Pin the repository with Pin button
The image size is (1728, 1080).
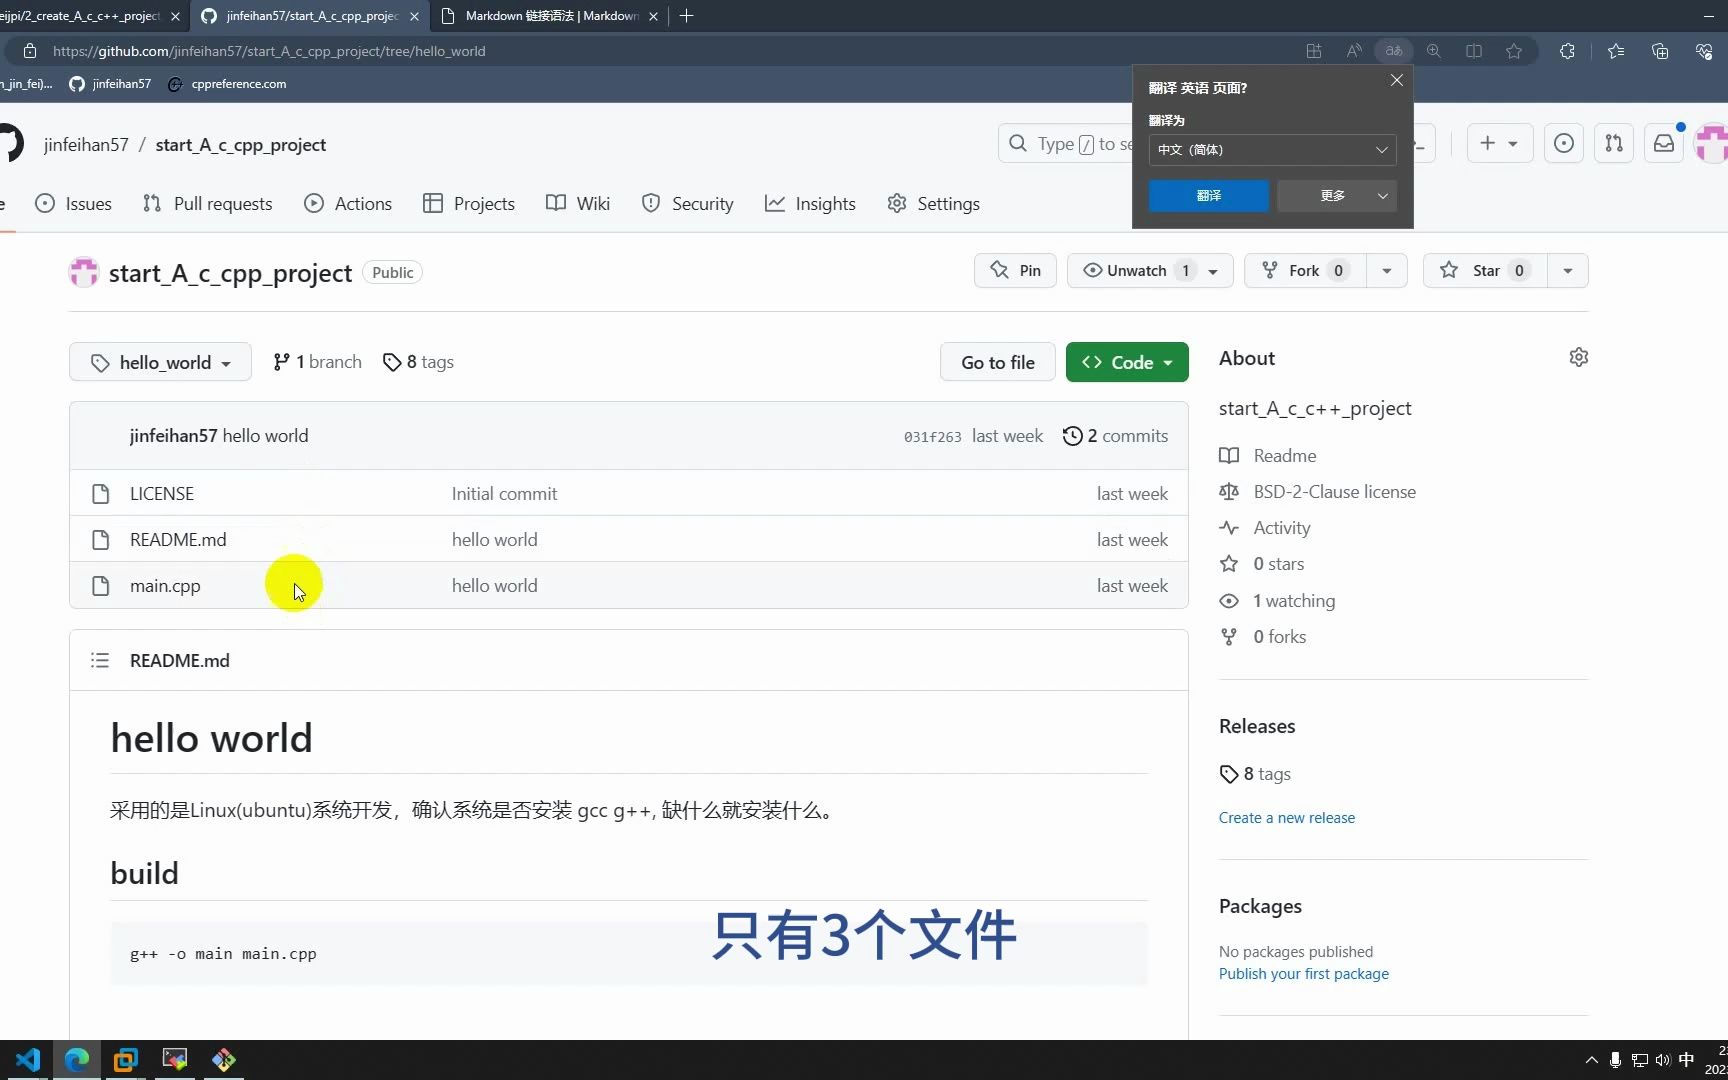coord(1015,270)
